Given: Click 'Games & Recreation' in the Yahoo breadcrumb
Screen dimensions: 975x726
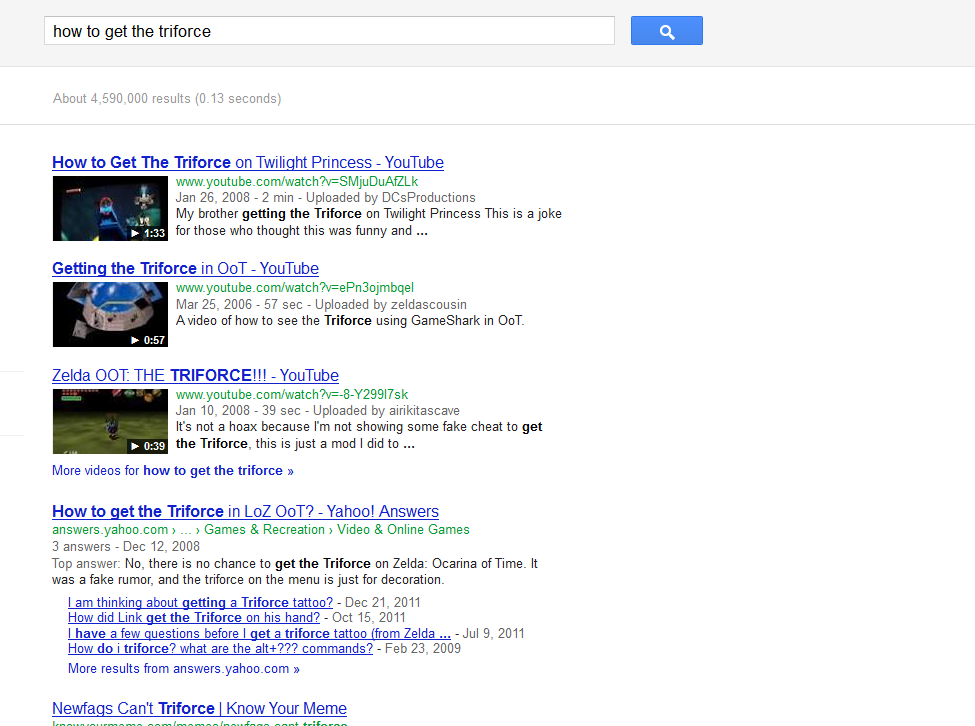Looking at the screenshot, I should pyautogui.click(x=264, y=530).
